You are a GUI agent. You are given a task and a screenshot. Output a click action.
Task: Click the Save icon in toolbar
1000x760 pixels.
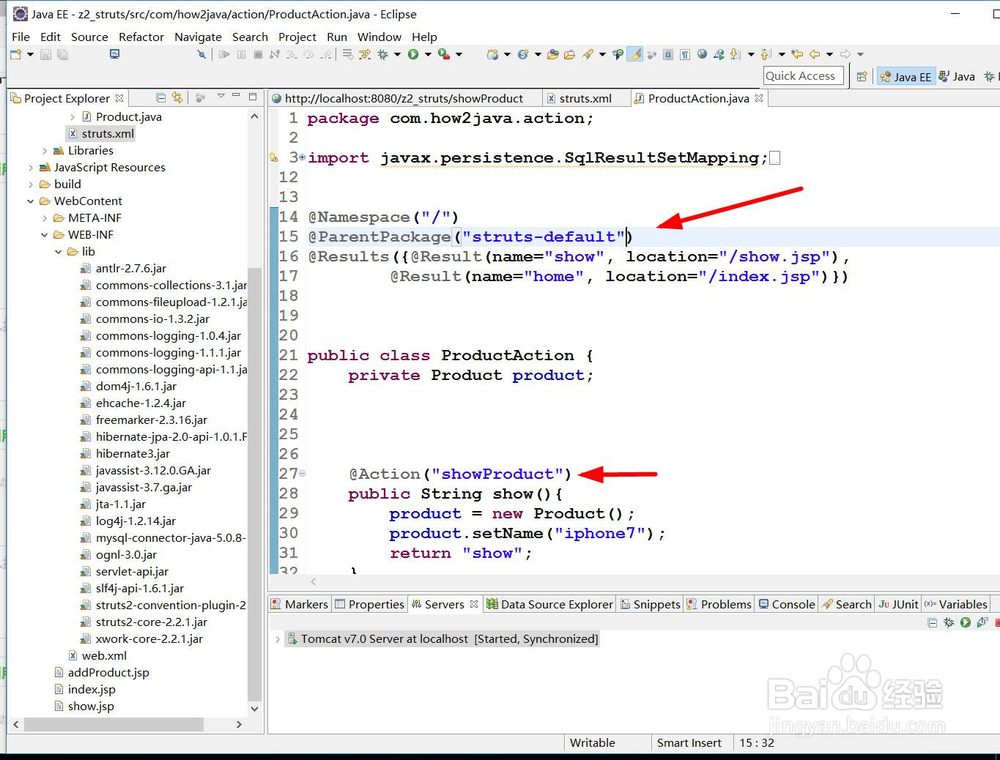[x=45, y=54]
